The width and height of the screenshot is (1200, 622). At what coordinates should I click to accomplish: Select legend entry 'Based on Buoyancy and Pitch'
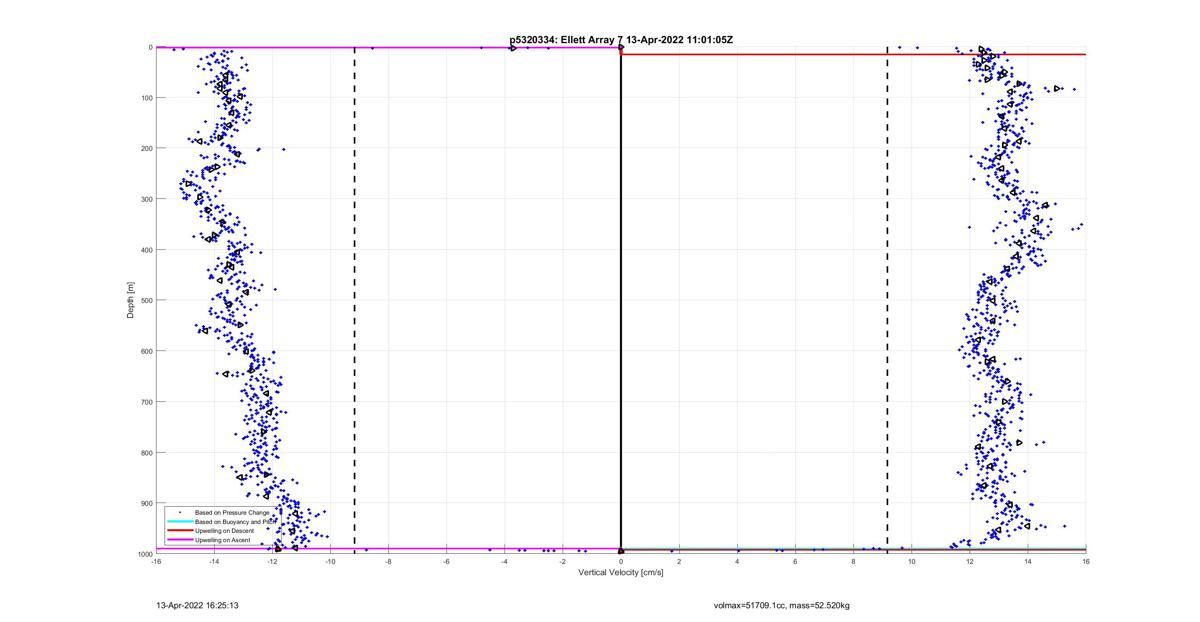(x=236, y=521)
